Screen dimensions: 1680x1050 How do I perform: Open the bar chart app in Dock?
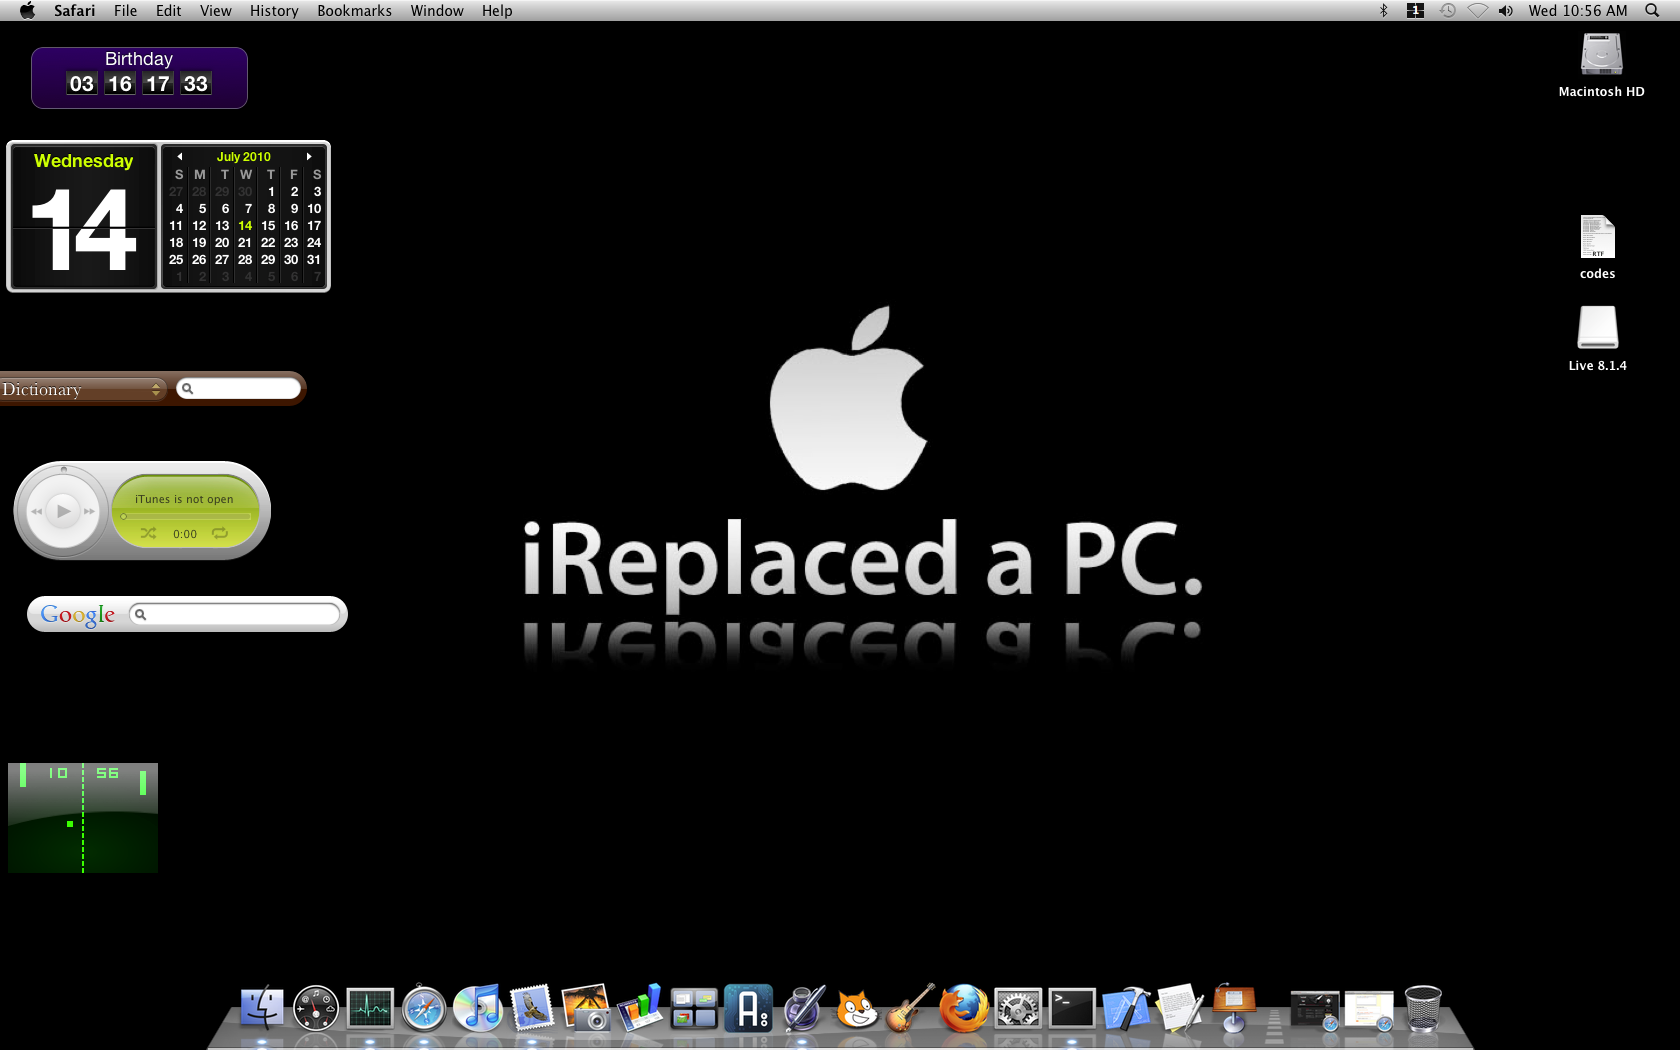coord(640,1008)
